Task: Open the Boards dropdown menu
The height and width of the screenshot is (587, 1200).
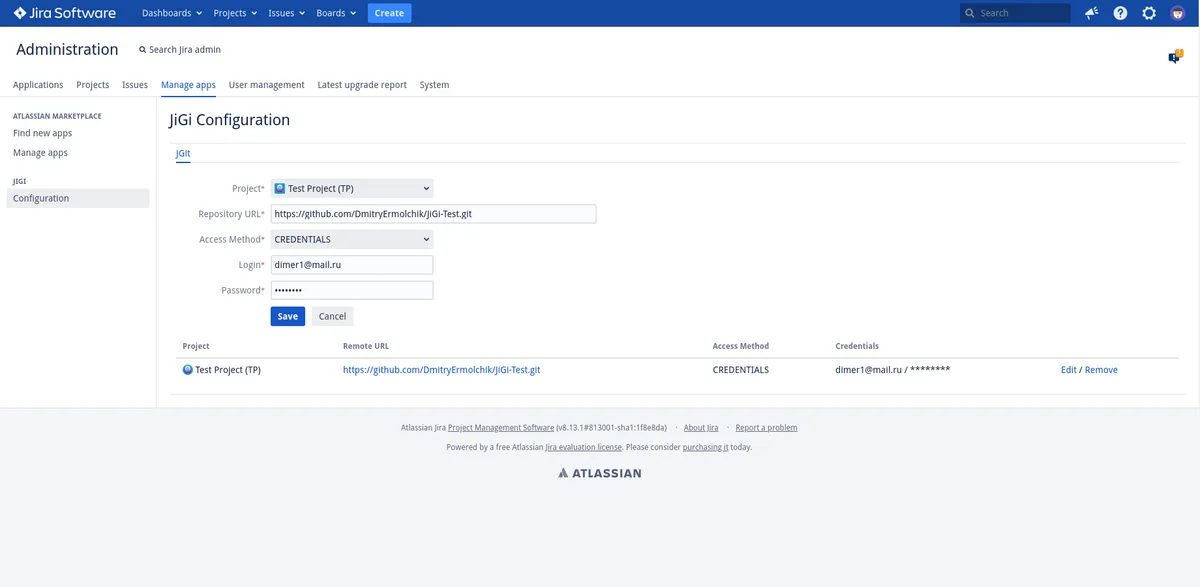Action: click(x=335, y=13)
